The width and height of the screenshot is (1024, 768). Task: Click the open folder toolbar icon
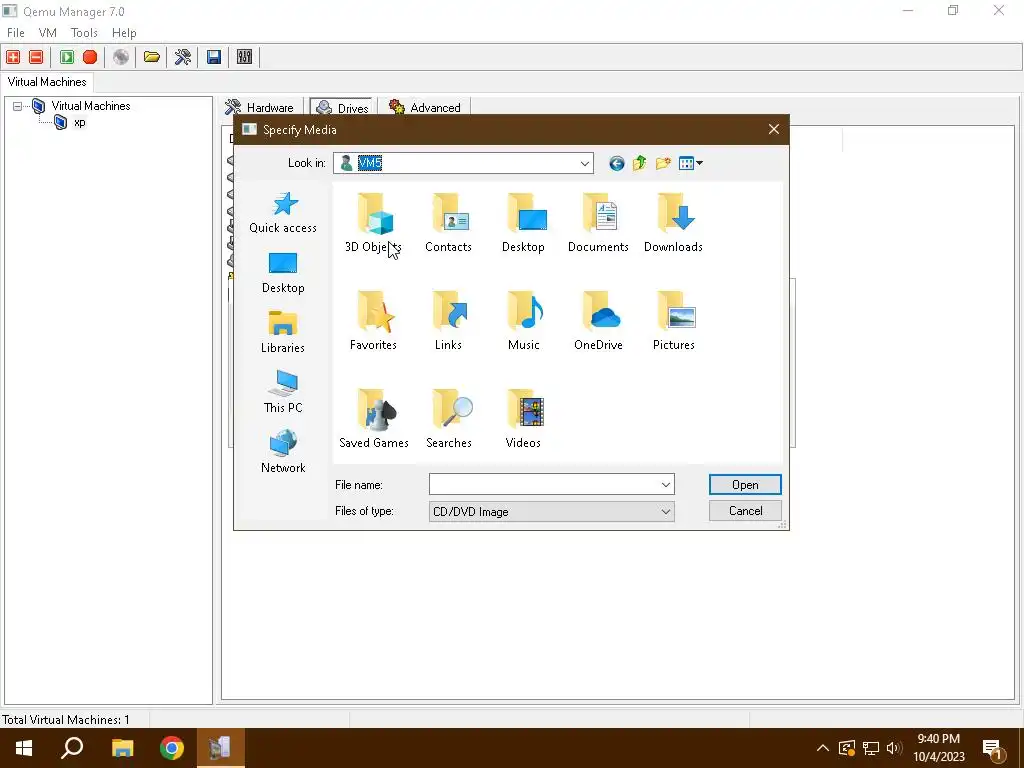click(152, 57)
